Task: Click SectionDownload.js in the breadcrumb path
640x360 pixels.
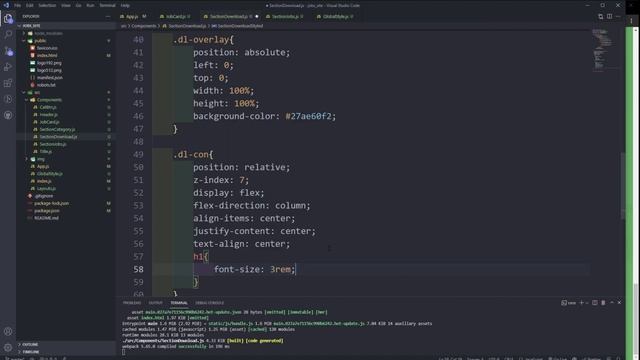Action: click(187, 26)
